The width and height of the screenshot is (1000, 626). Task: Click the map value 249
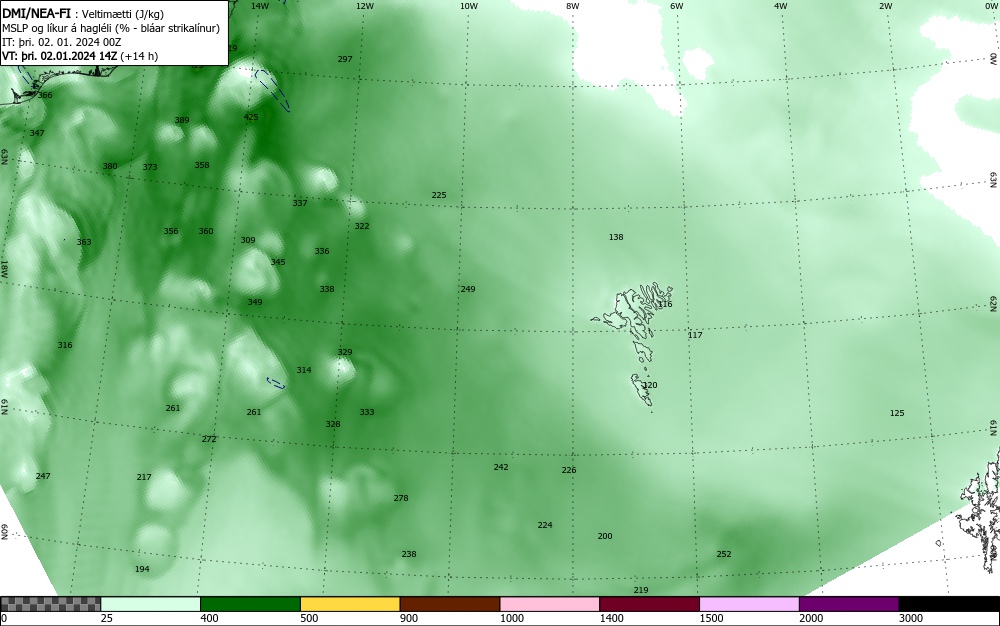click(x=468, y=289)
